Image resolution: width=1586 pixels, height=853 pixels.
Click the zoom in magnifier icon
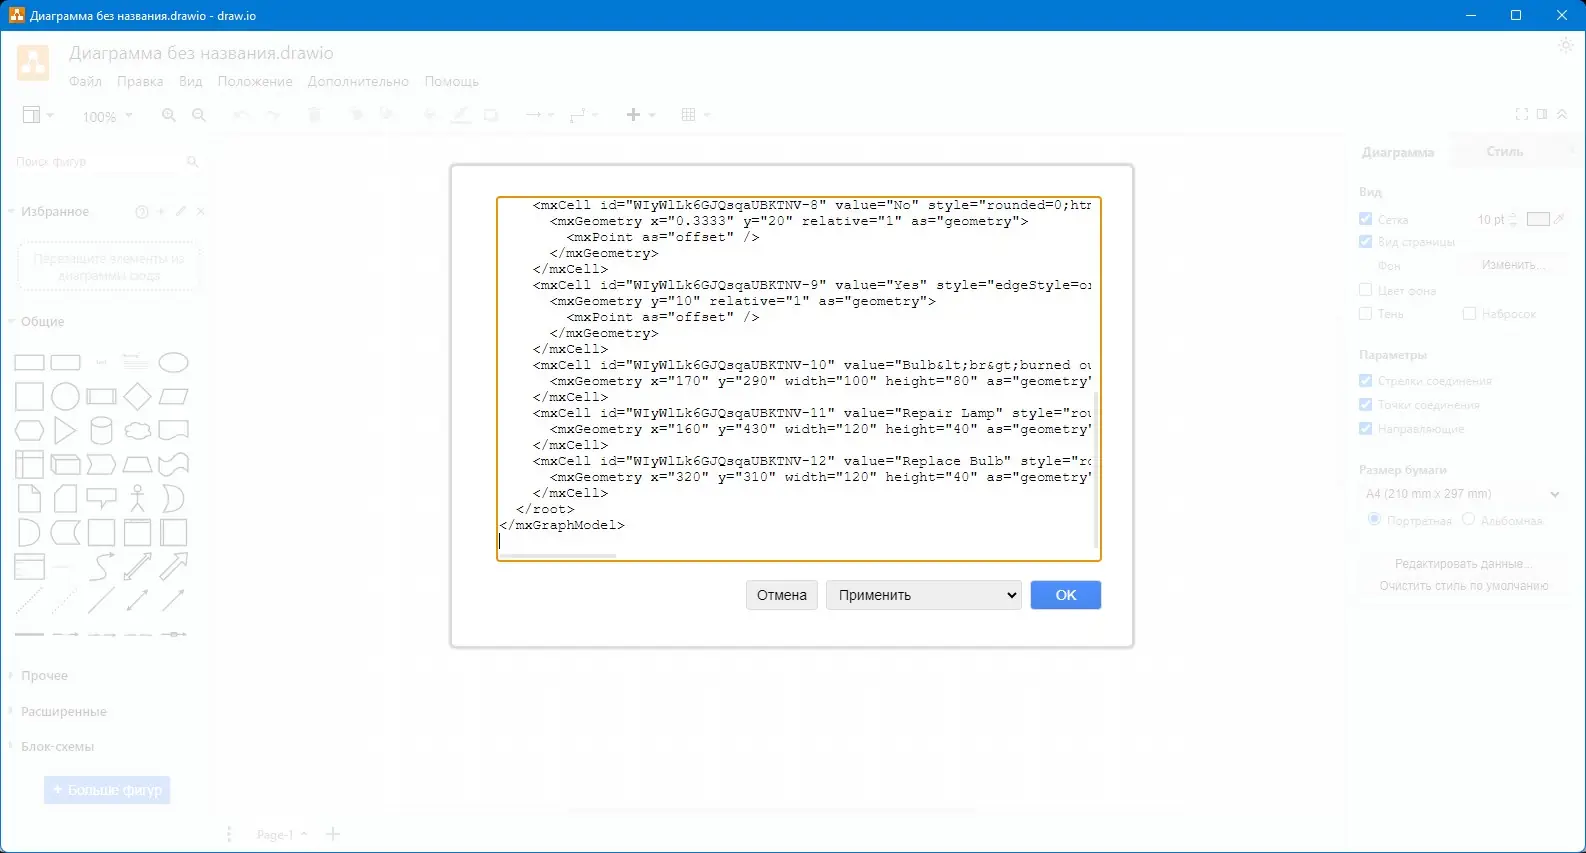coord(169,115)
